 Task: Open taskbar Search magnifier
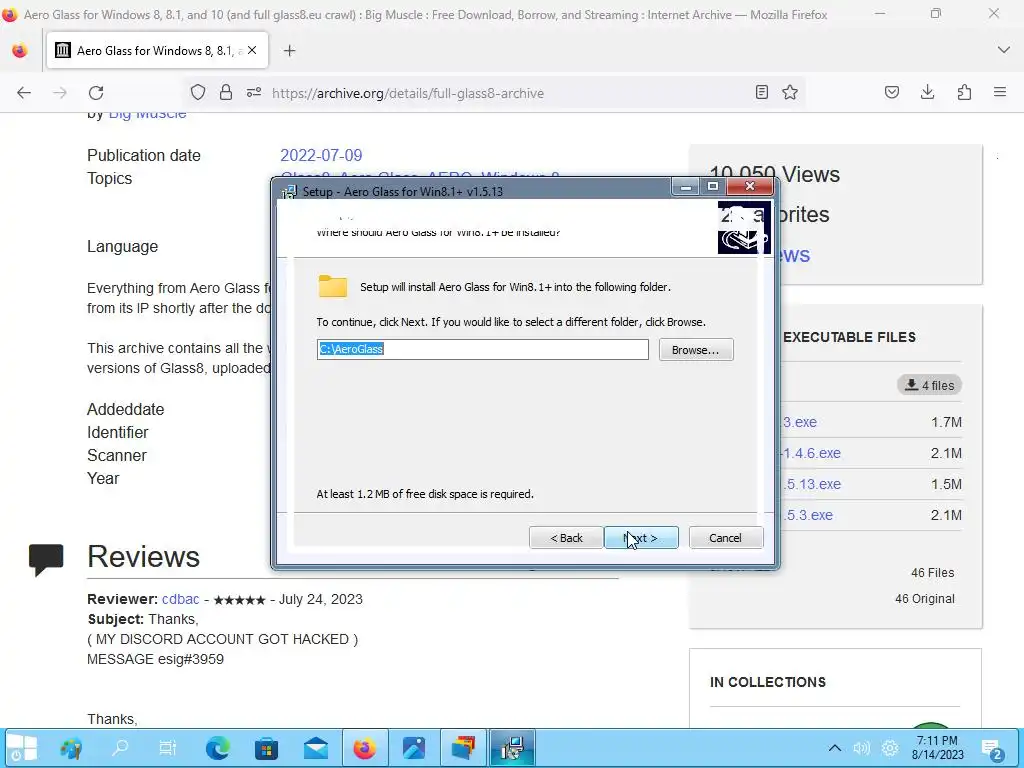pyautogui.click(x=120, y=748)
